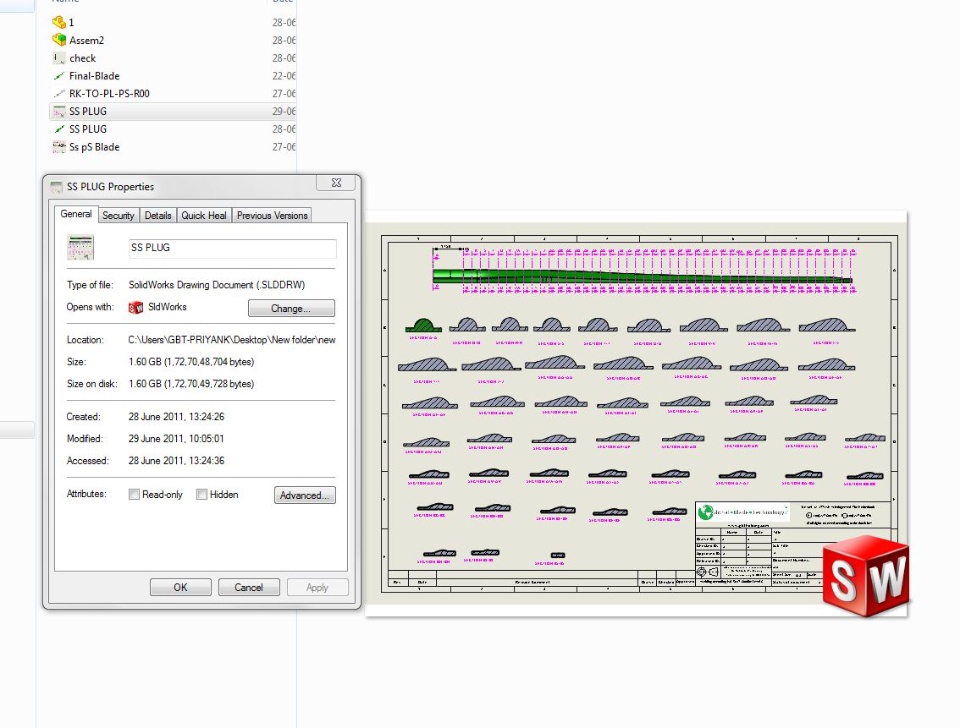Click the Ss pS Blade file name text
Image resolution: width=960 pixels, height=728 pixels.
click(x=94, y=147)
